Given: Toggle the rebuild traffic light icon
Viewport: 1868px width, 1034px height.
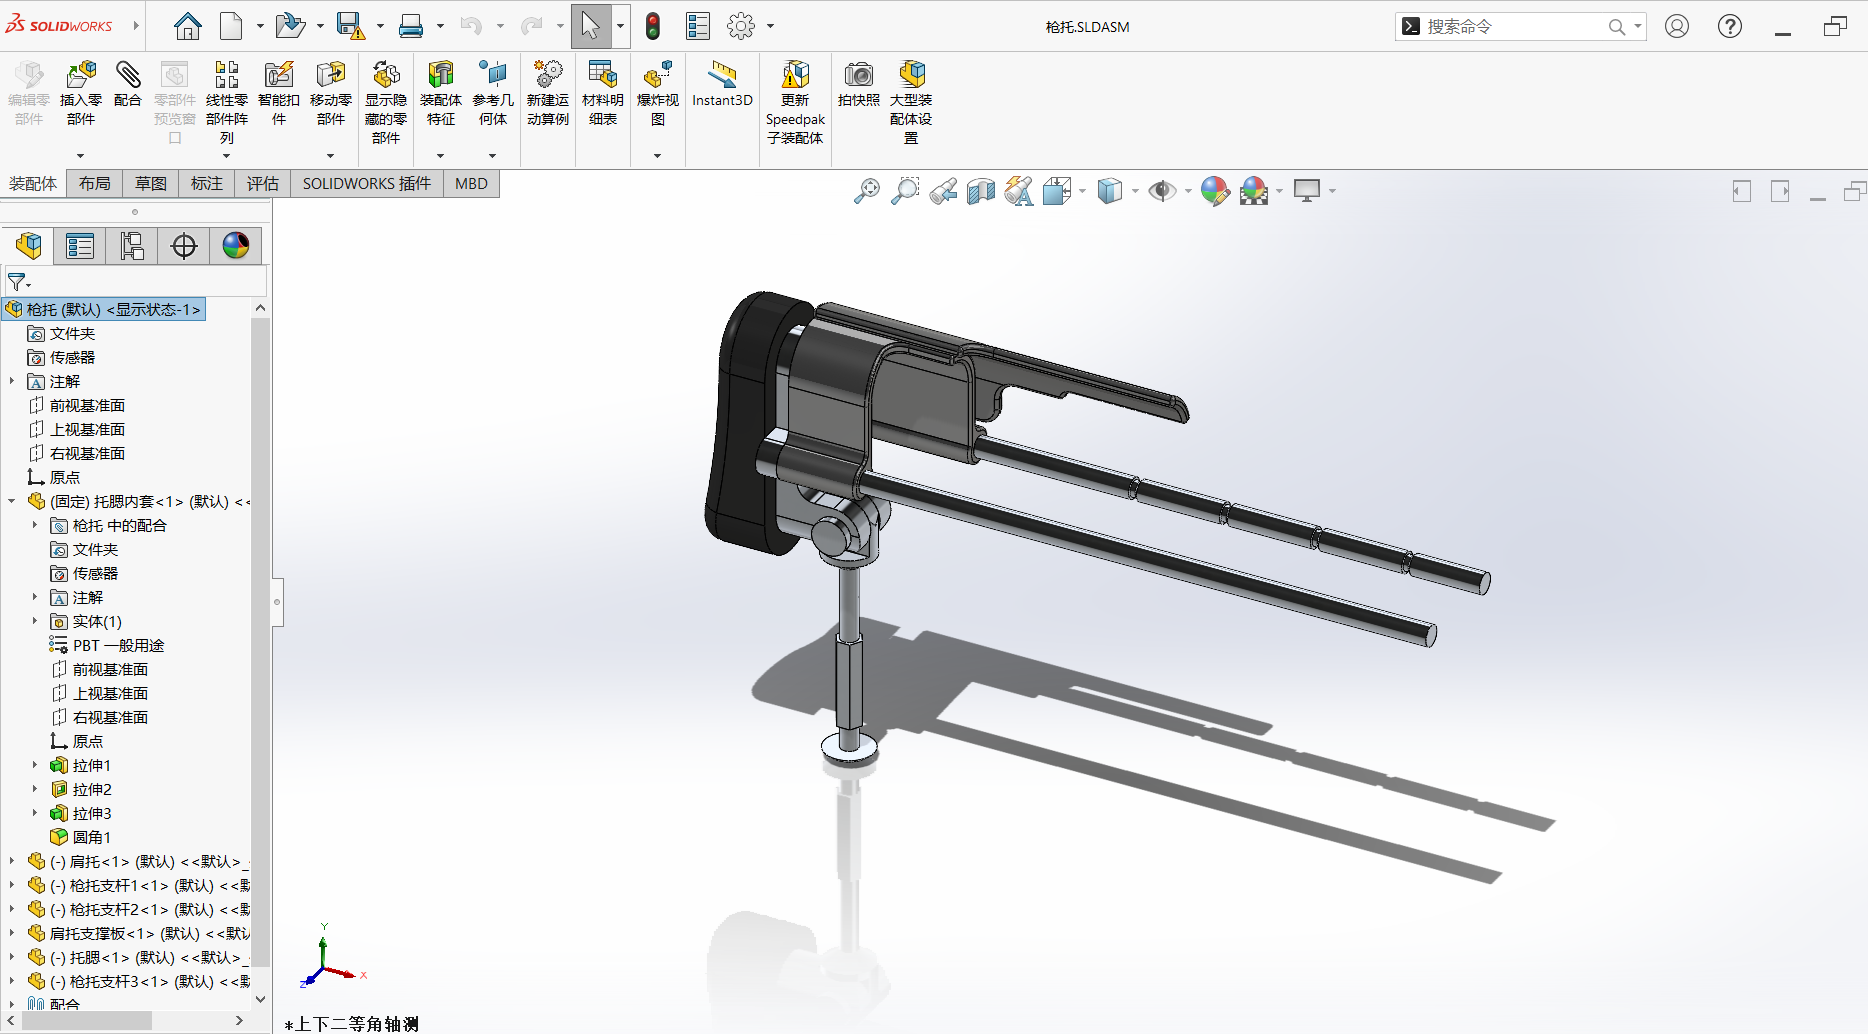Looking at the screenshot, I should [653, 26].
